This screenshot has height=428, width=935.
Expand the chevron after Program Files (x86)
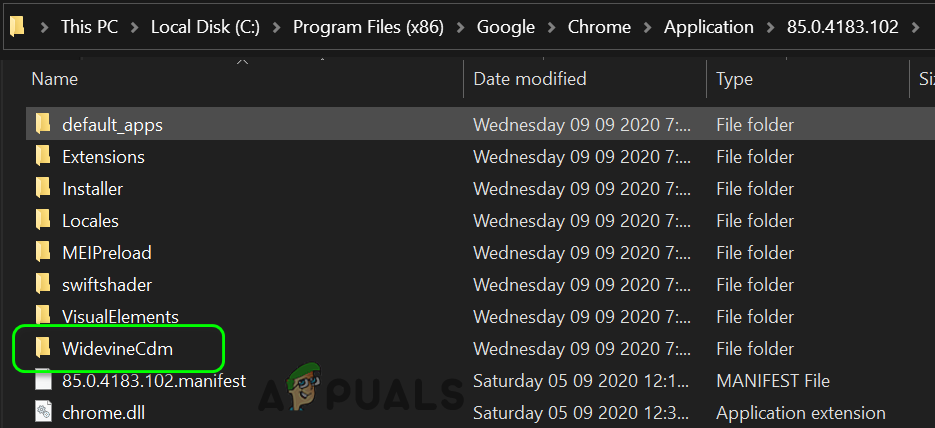459,27
